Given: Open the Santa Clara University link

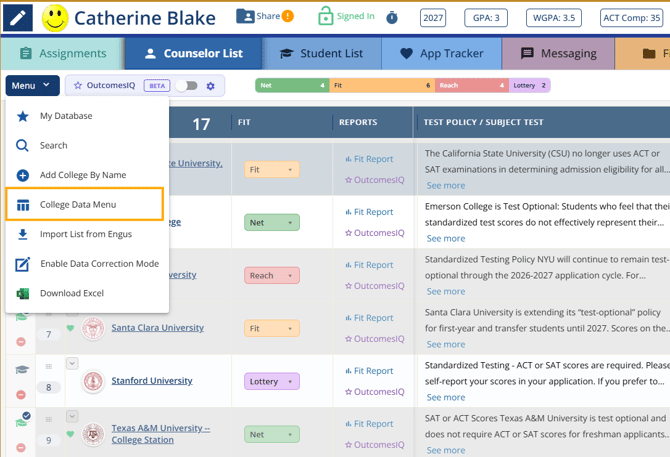Looking at the screenshot, I should pos(158,328).
